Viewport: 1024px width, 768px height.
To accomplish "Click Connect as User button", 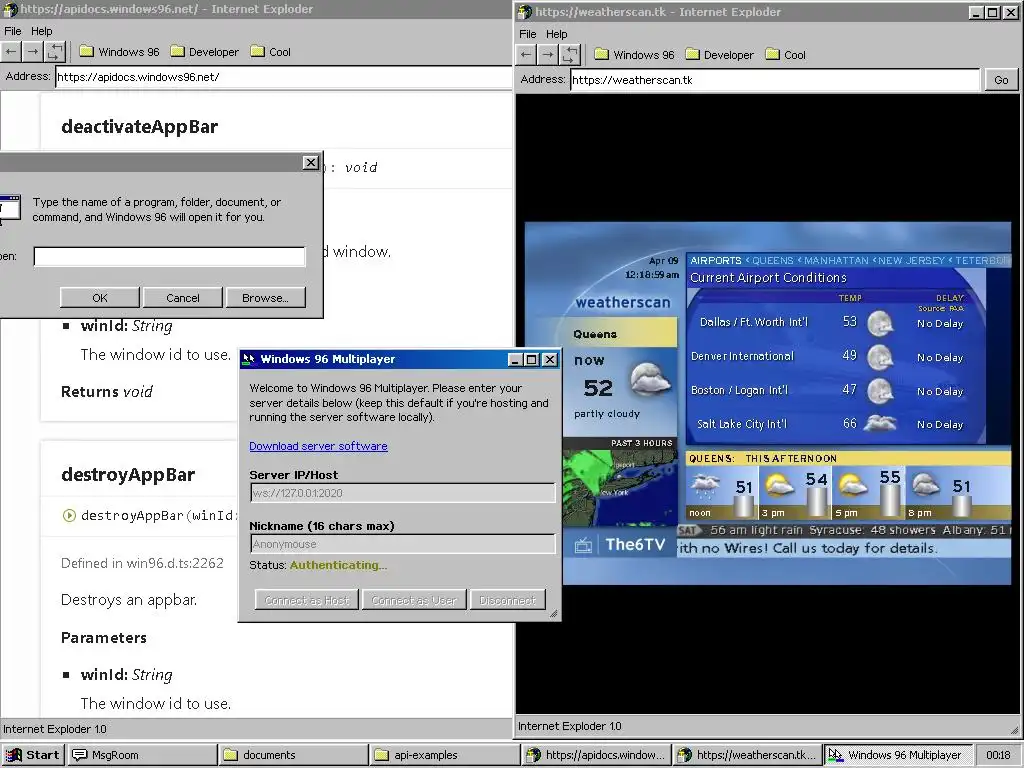I will 414,600.
